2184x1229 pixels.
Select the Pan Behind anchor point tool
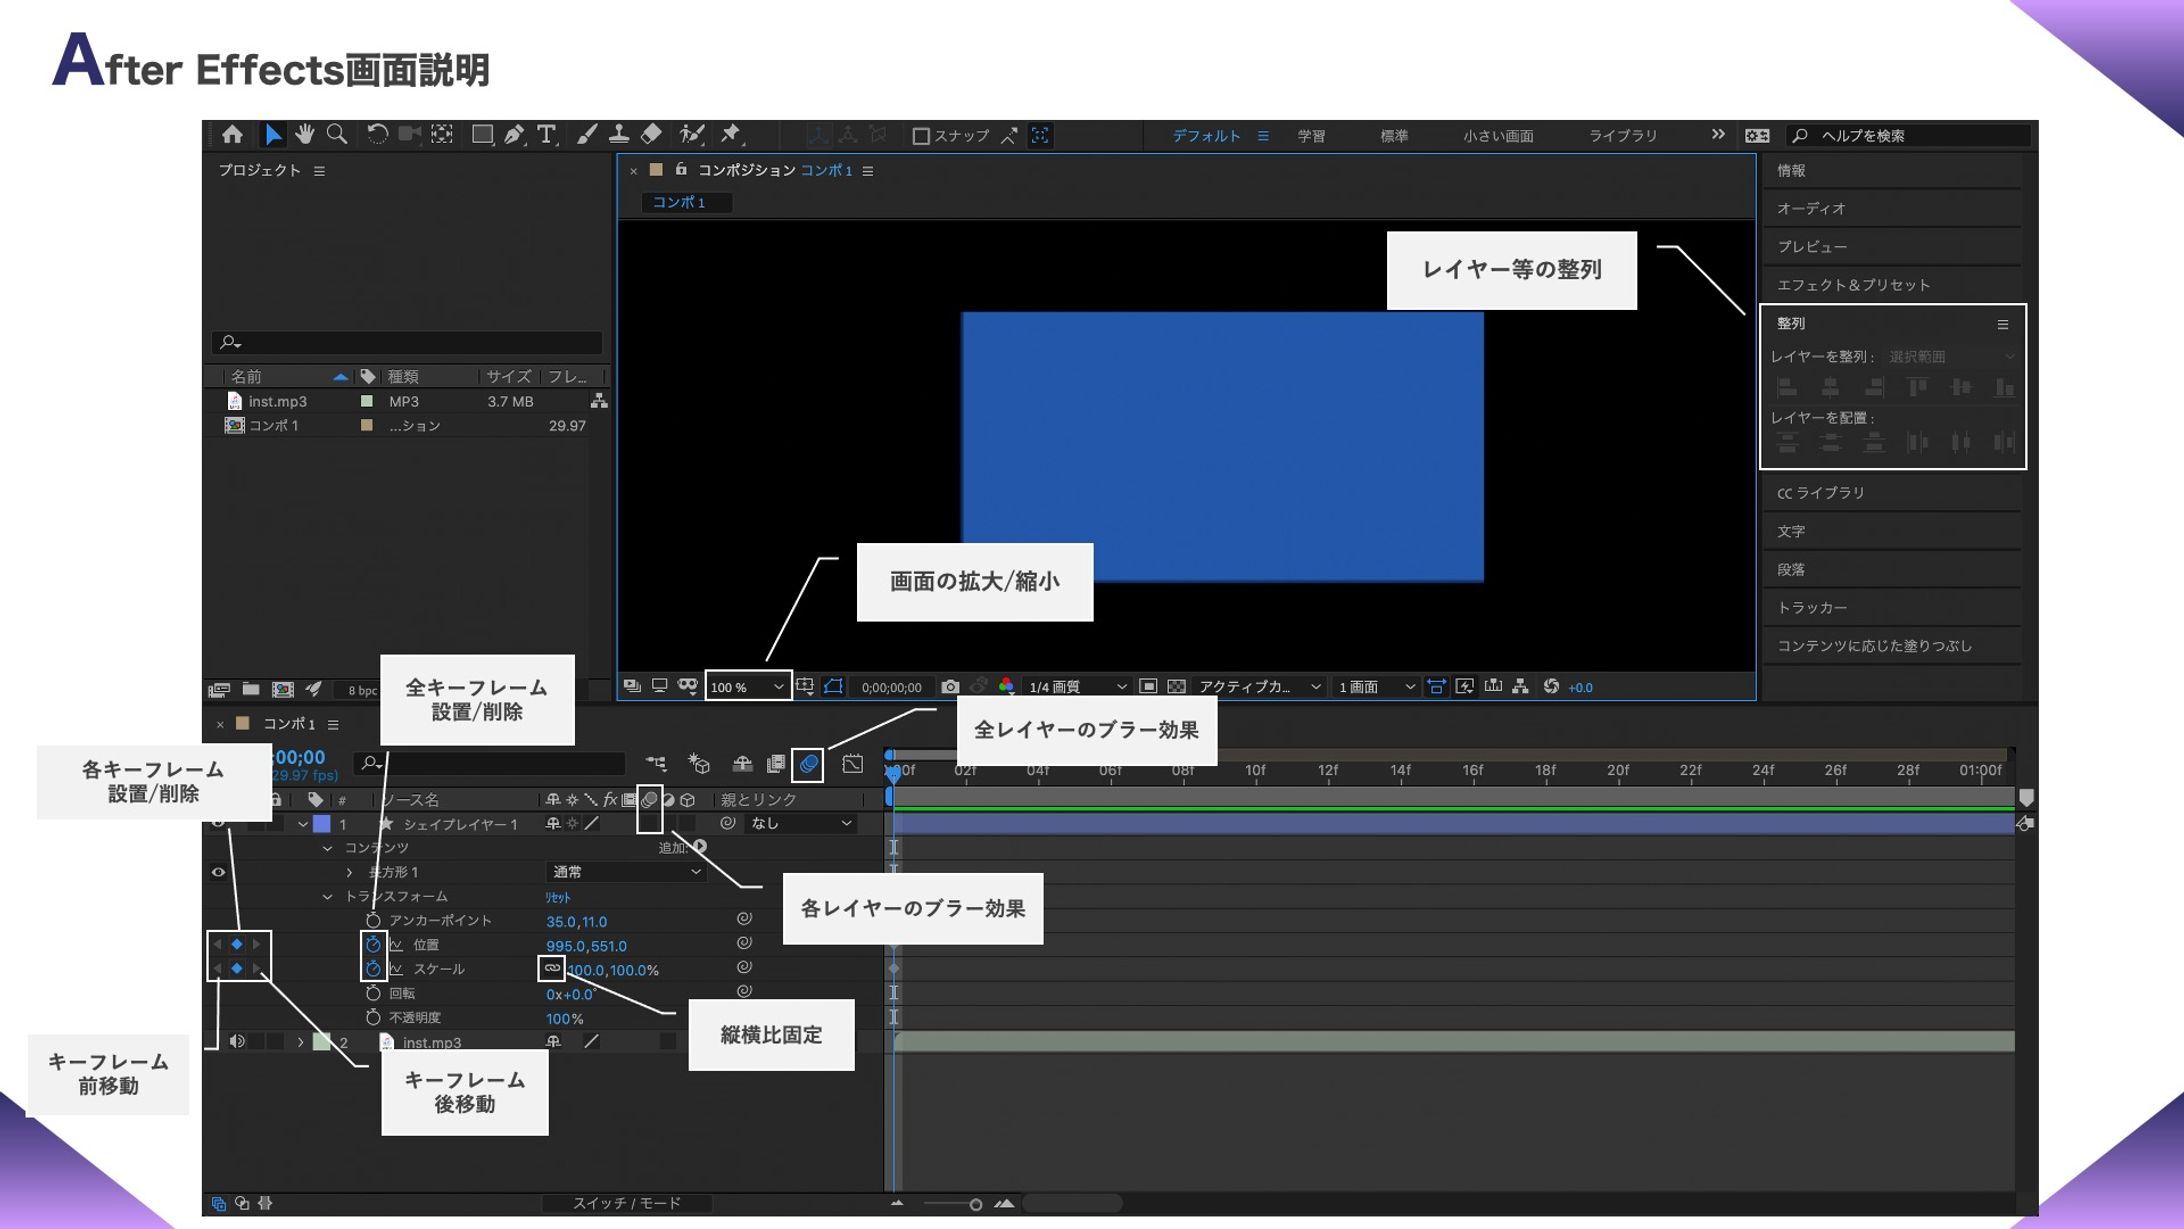coord(442,135)
